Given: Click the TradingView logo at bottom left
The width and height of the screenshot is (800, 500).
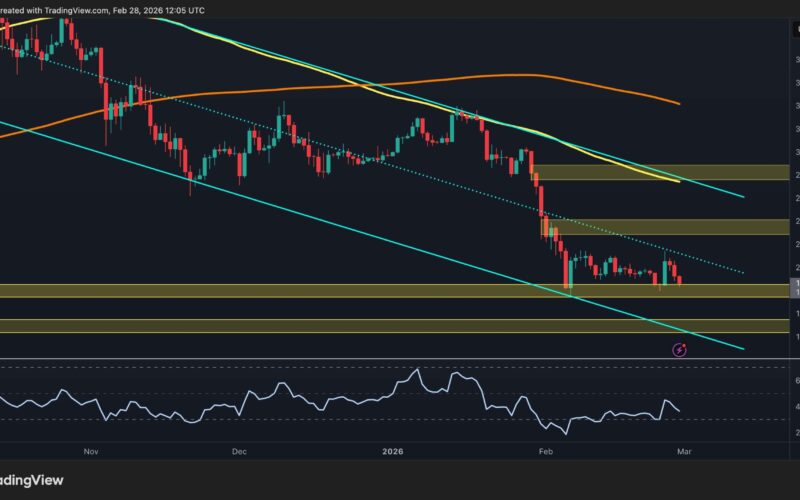Looking at the screenshot, I should (32, 479).
